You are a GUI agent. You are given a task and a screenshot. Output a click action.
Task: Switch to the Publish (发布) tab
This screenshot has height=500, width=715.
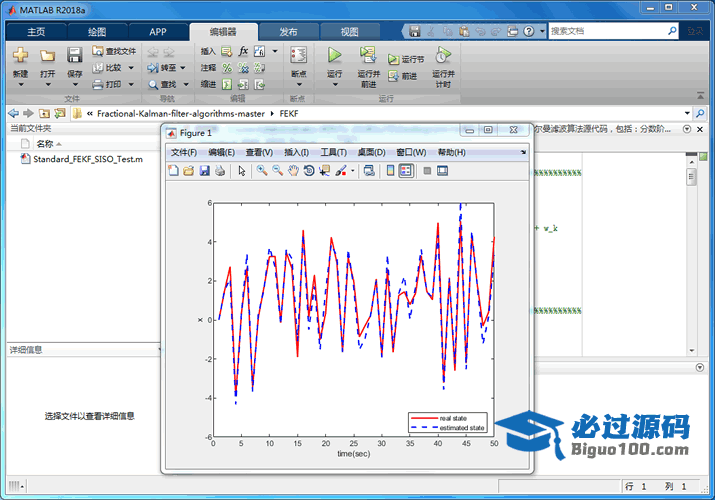288,31
